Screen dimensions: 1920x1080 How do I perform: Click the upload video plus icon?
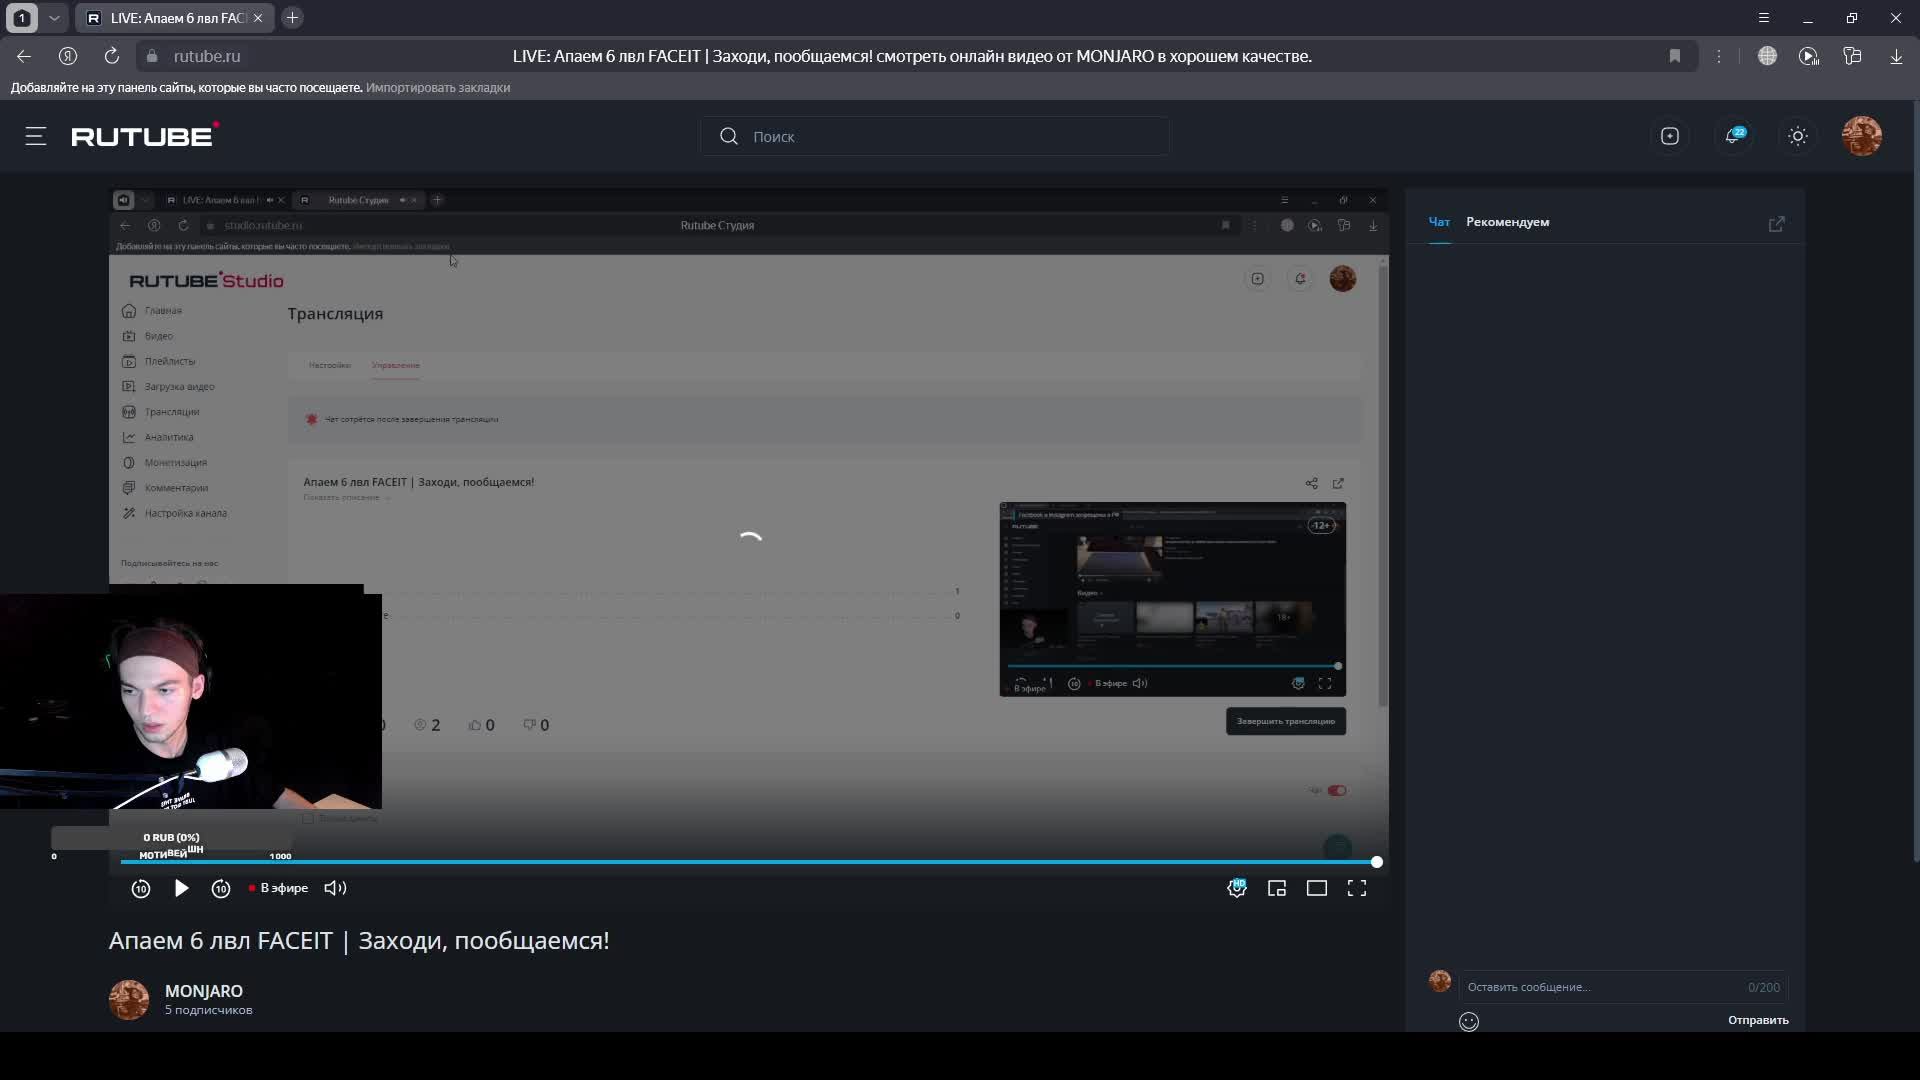tap(1670, 136)
